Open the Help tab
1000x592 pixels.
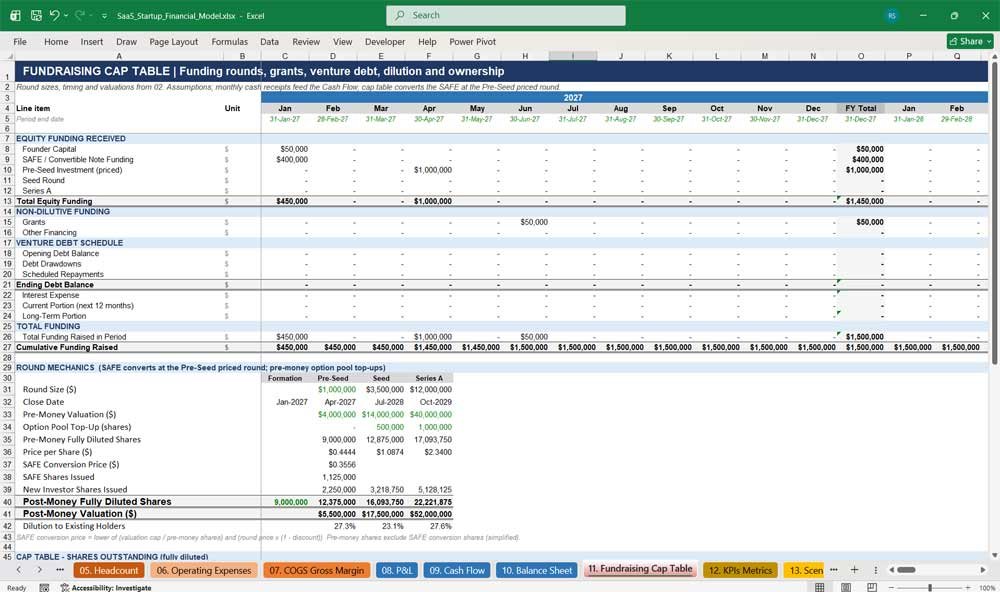point(427,41)
